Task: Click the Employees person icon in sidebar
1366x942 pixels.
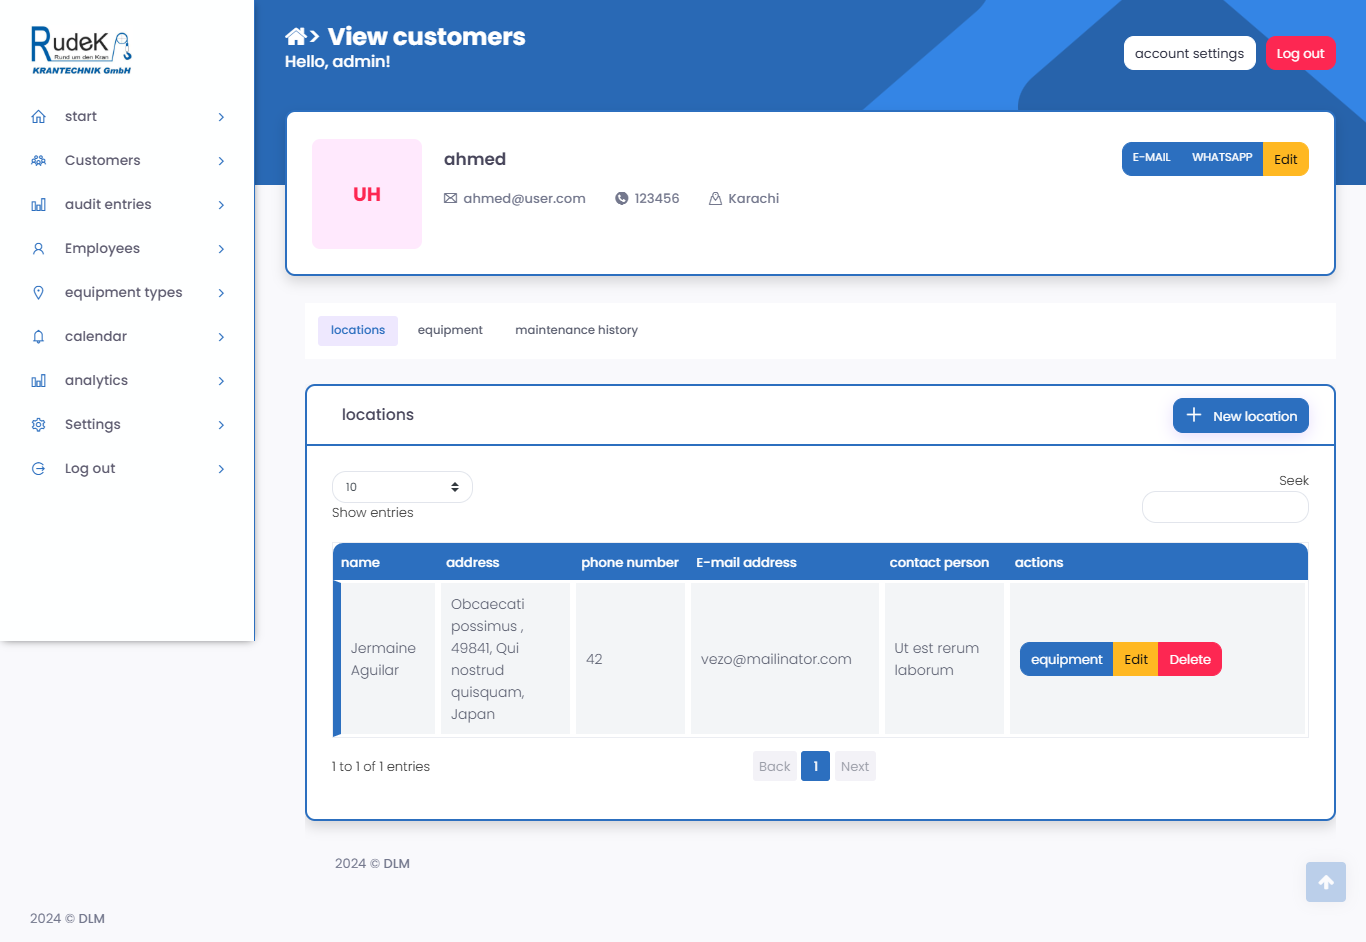Action: coord(39,249)
